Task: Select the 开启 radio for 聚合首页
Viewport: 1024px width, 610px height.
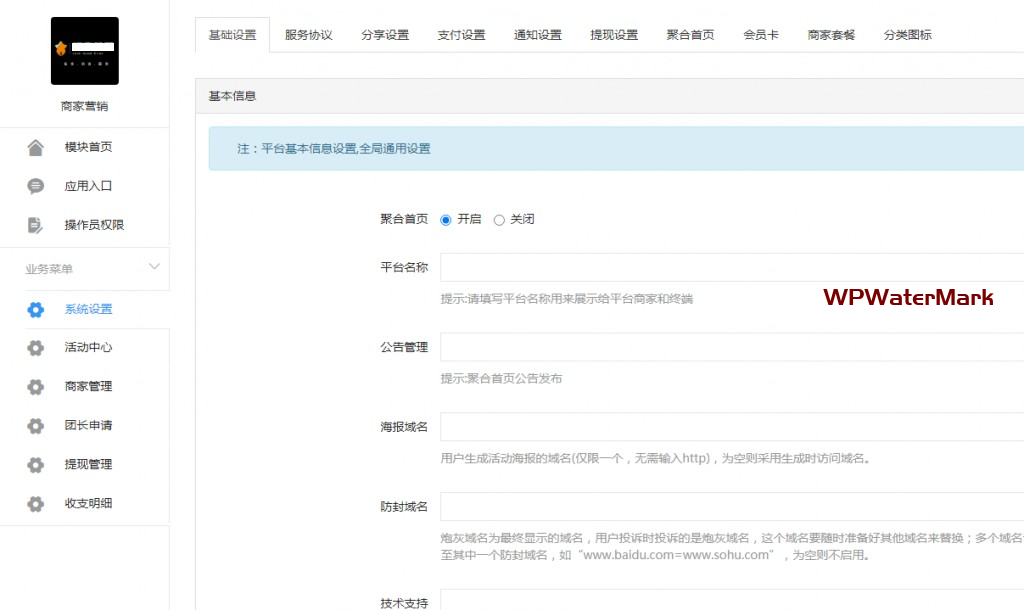Action: [446, 220]
